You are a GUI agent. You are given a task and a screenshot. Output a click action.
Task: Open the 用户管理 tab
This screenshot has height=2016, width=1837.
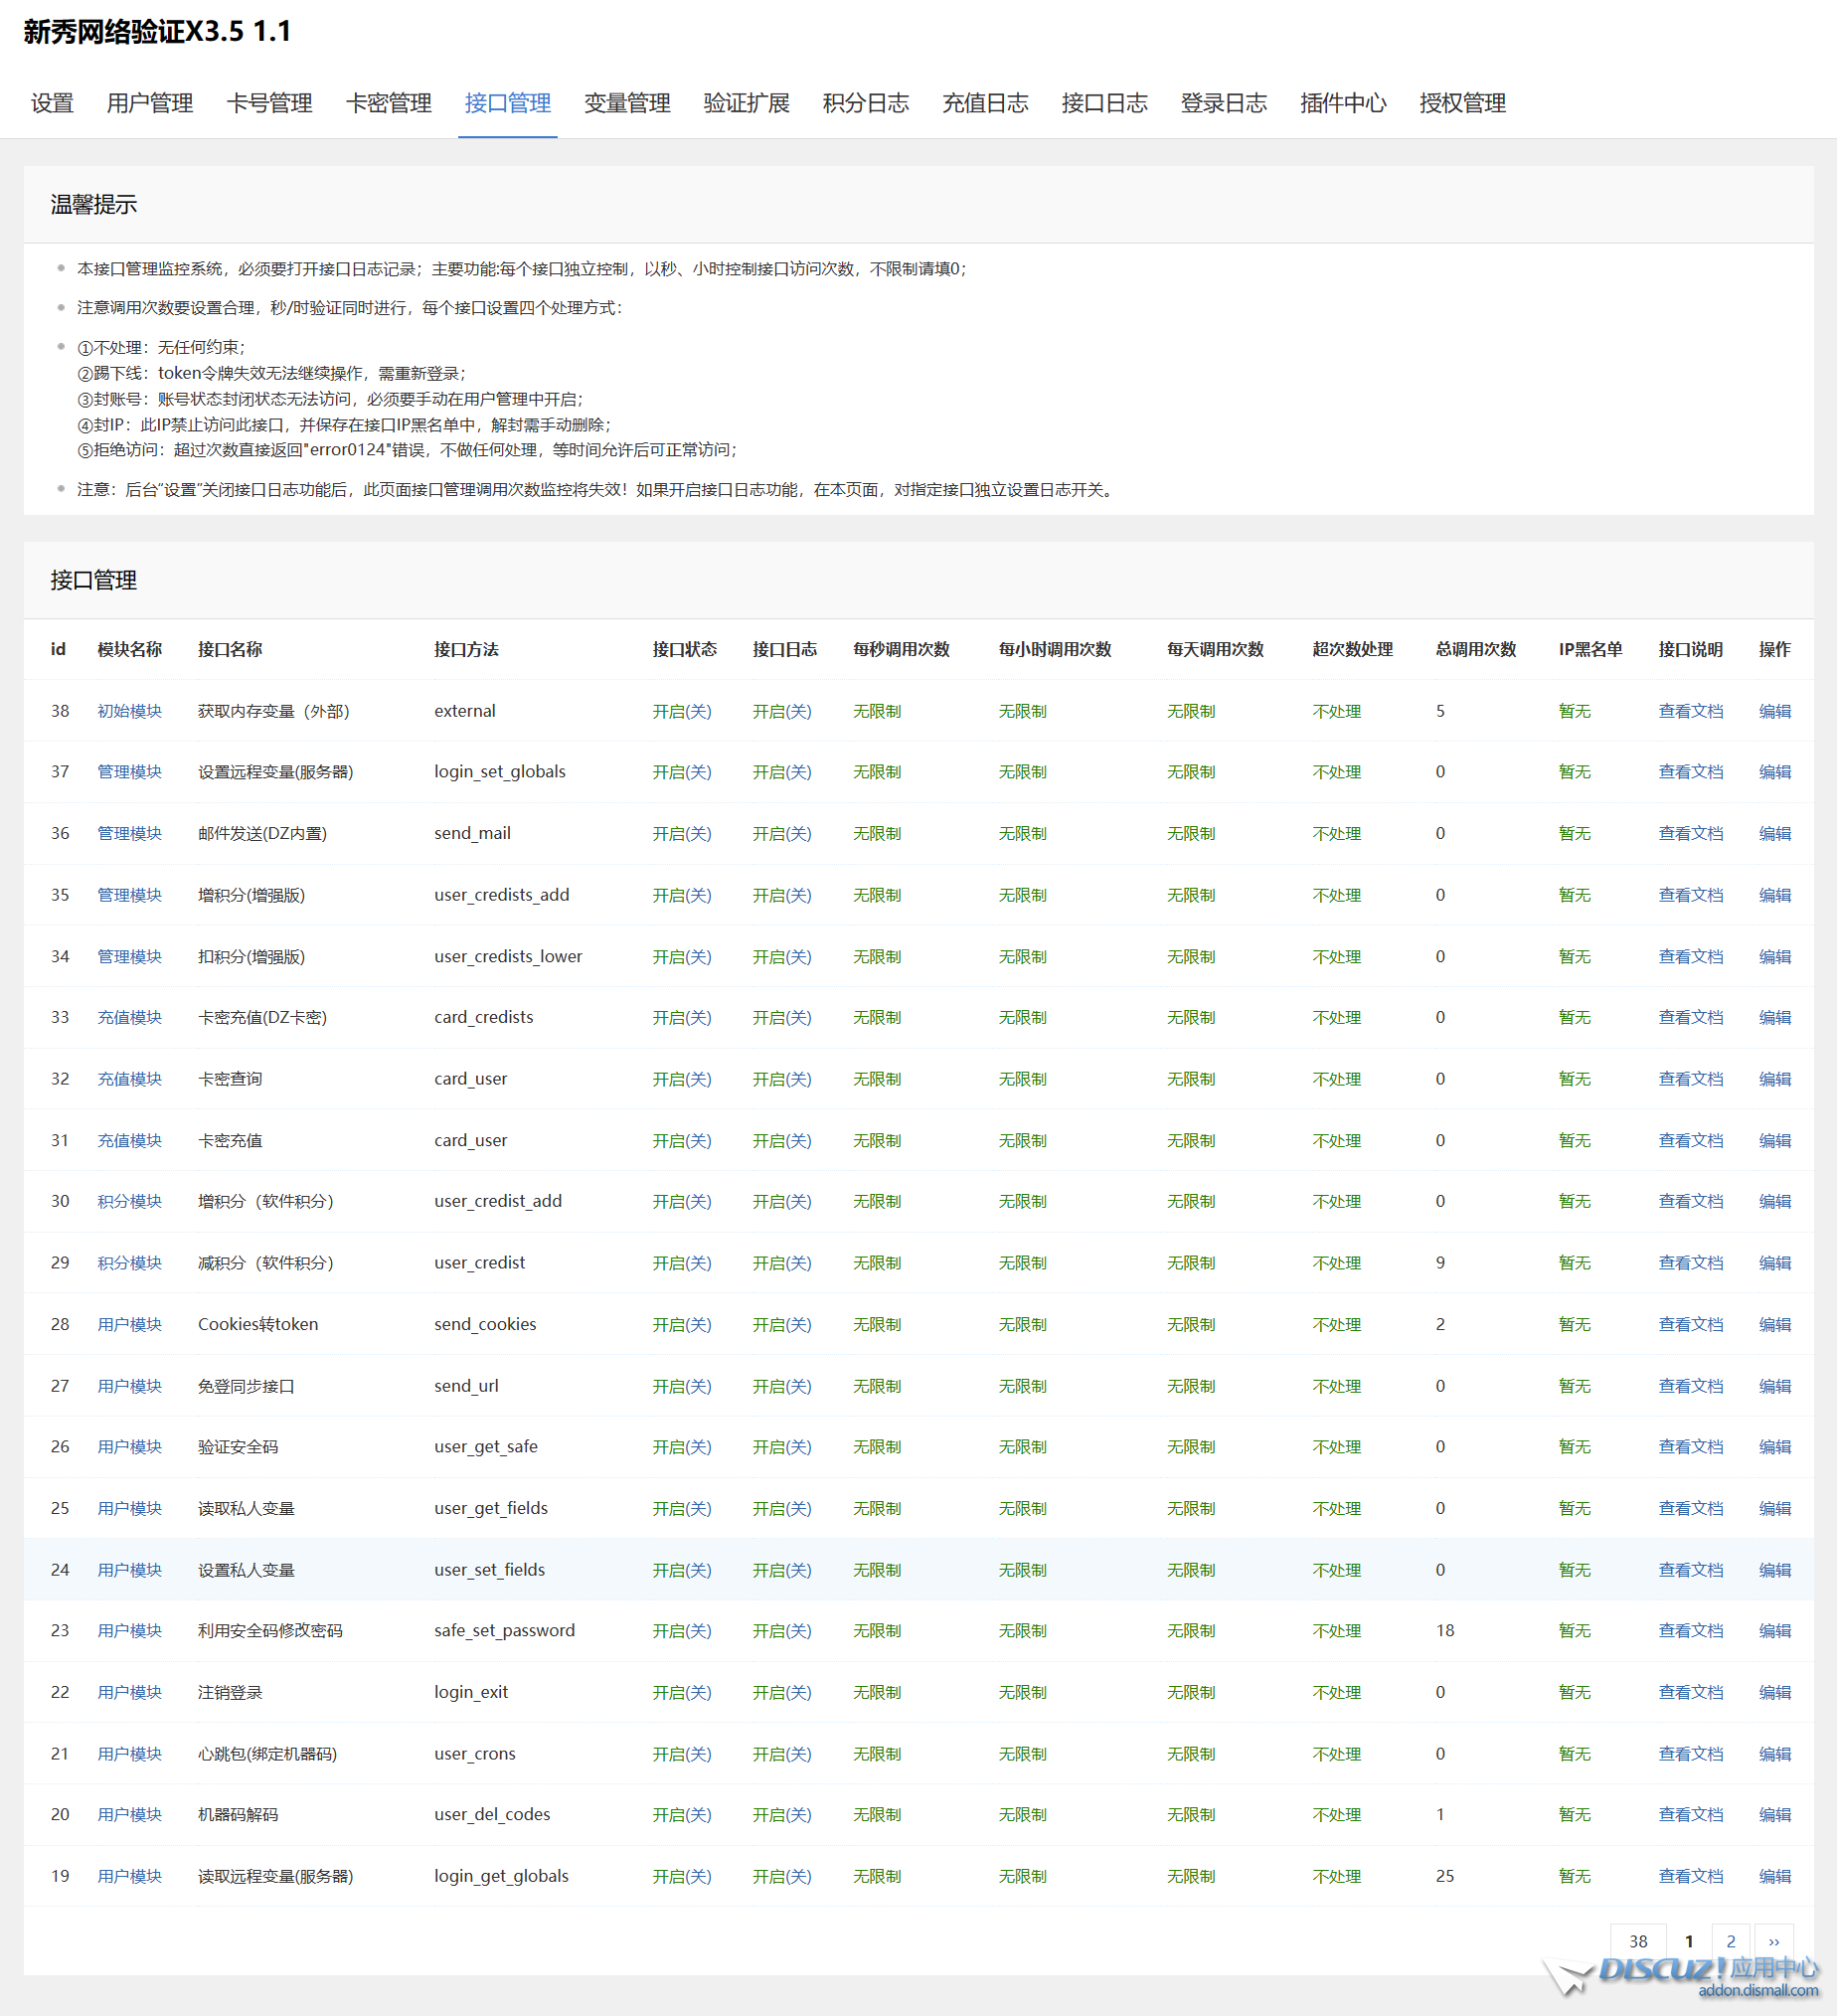click(149, 103)
